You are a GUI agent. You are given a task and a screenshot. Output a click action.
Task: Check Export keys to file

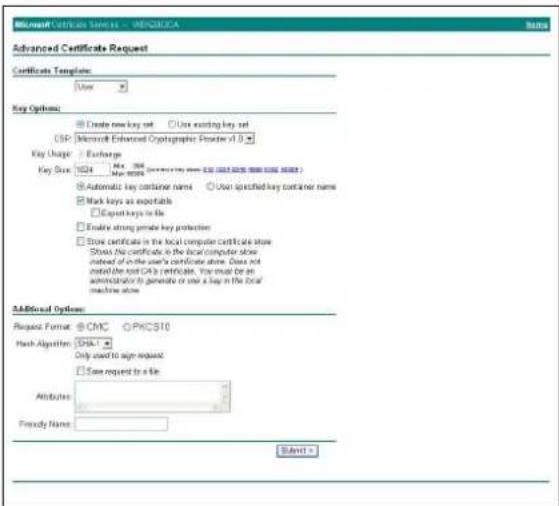95,213
